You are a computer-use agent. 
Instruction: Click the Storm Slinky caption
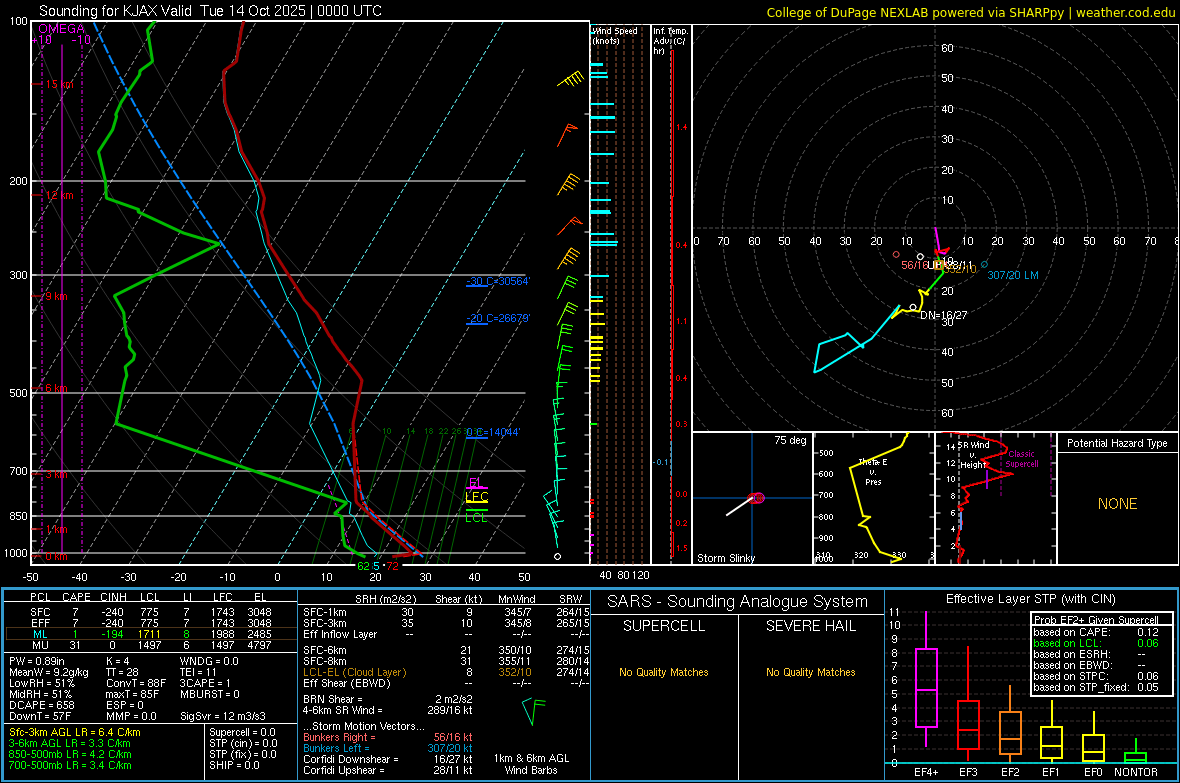[725, 558]
